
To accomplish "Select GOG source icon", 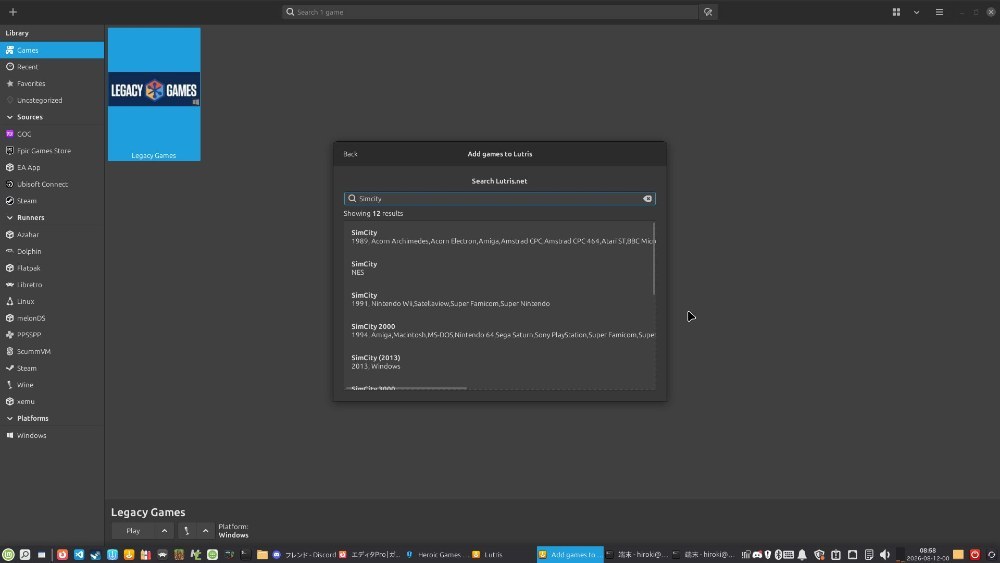I will pos(10,134).
